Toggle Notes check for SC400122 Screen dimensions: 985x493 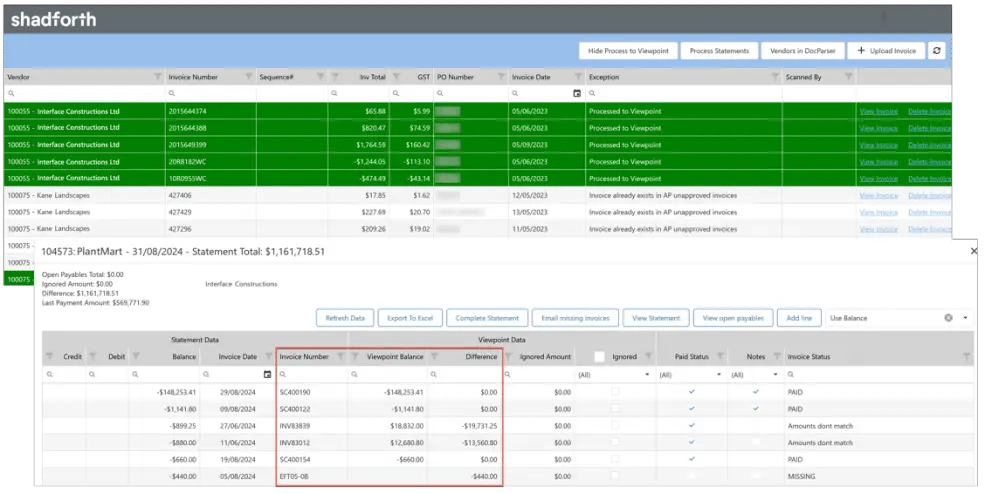pos(756,409)
